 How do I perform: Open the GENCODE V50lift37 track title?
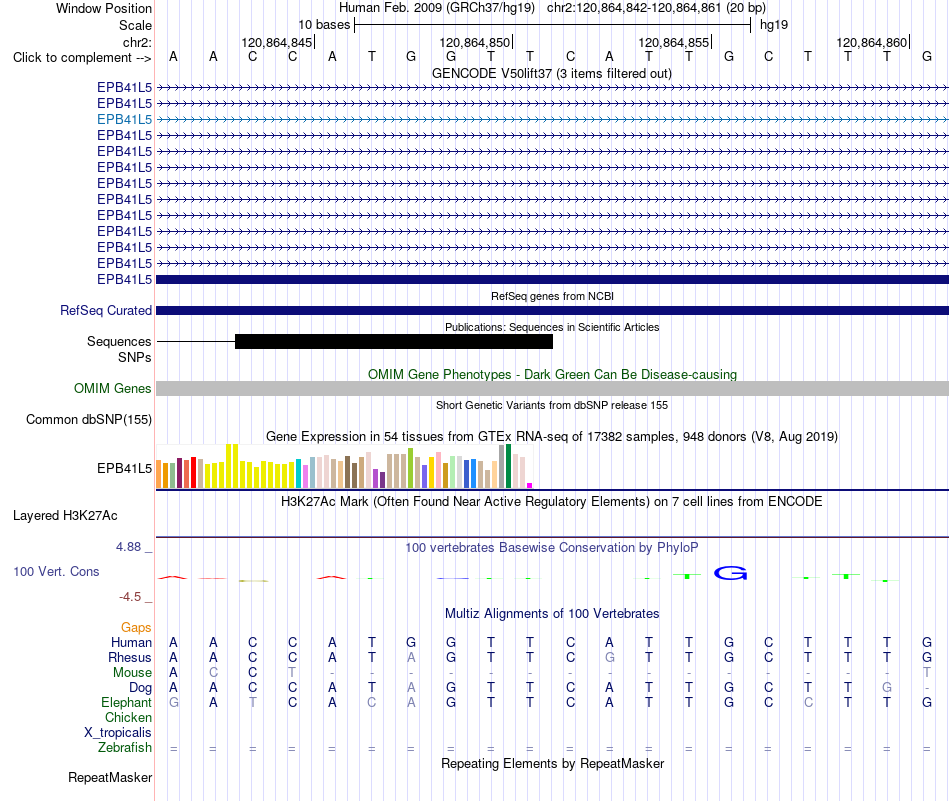[552, 73]
